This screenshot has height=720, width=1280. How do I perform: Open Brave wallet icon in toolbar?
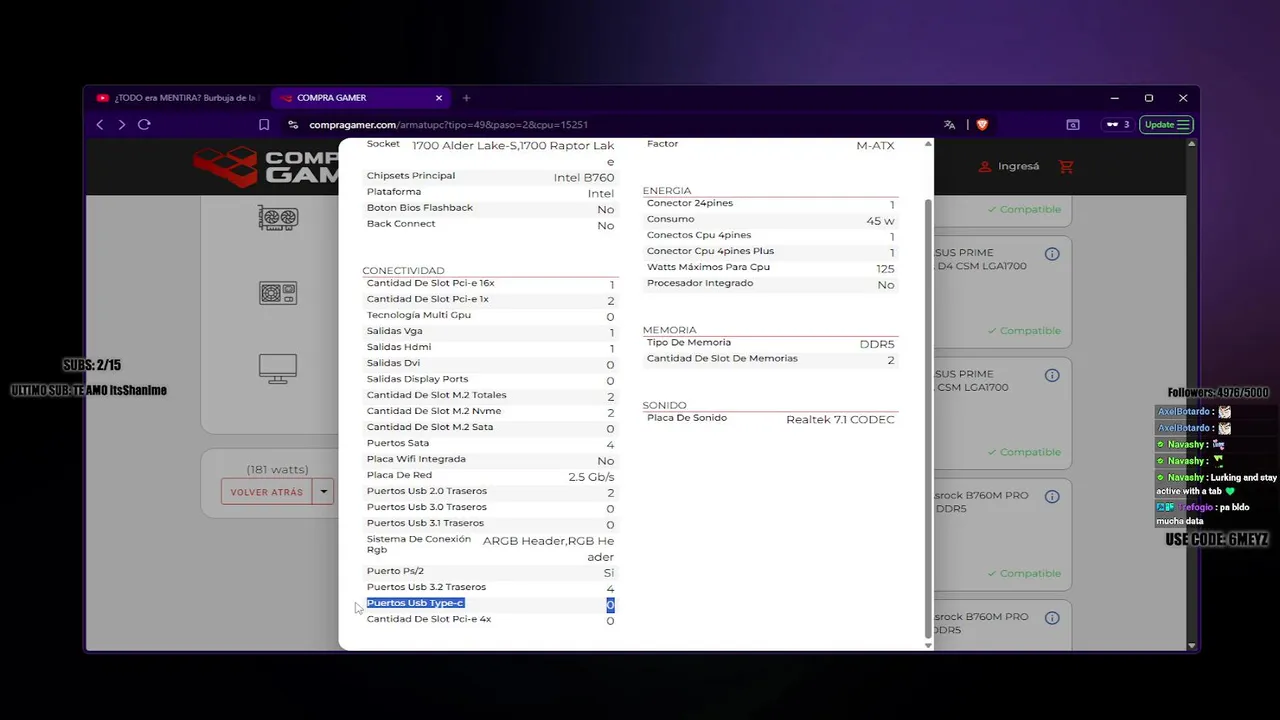1073,125
